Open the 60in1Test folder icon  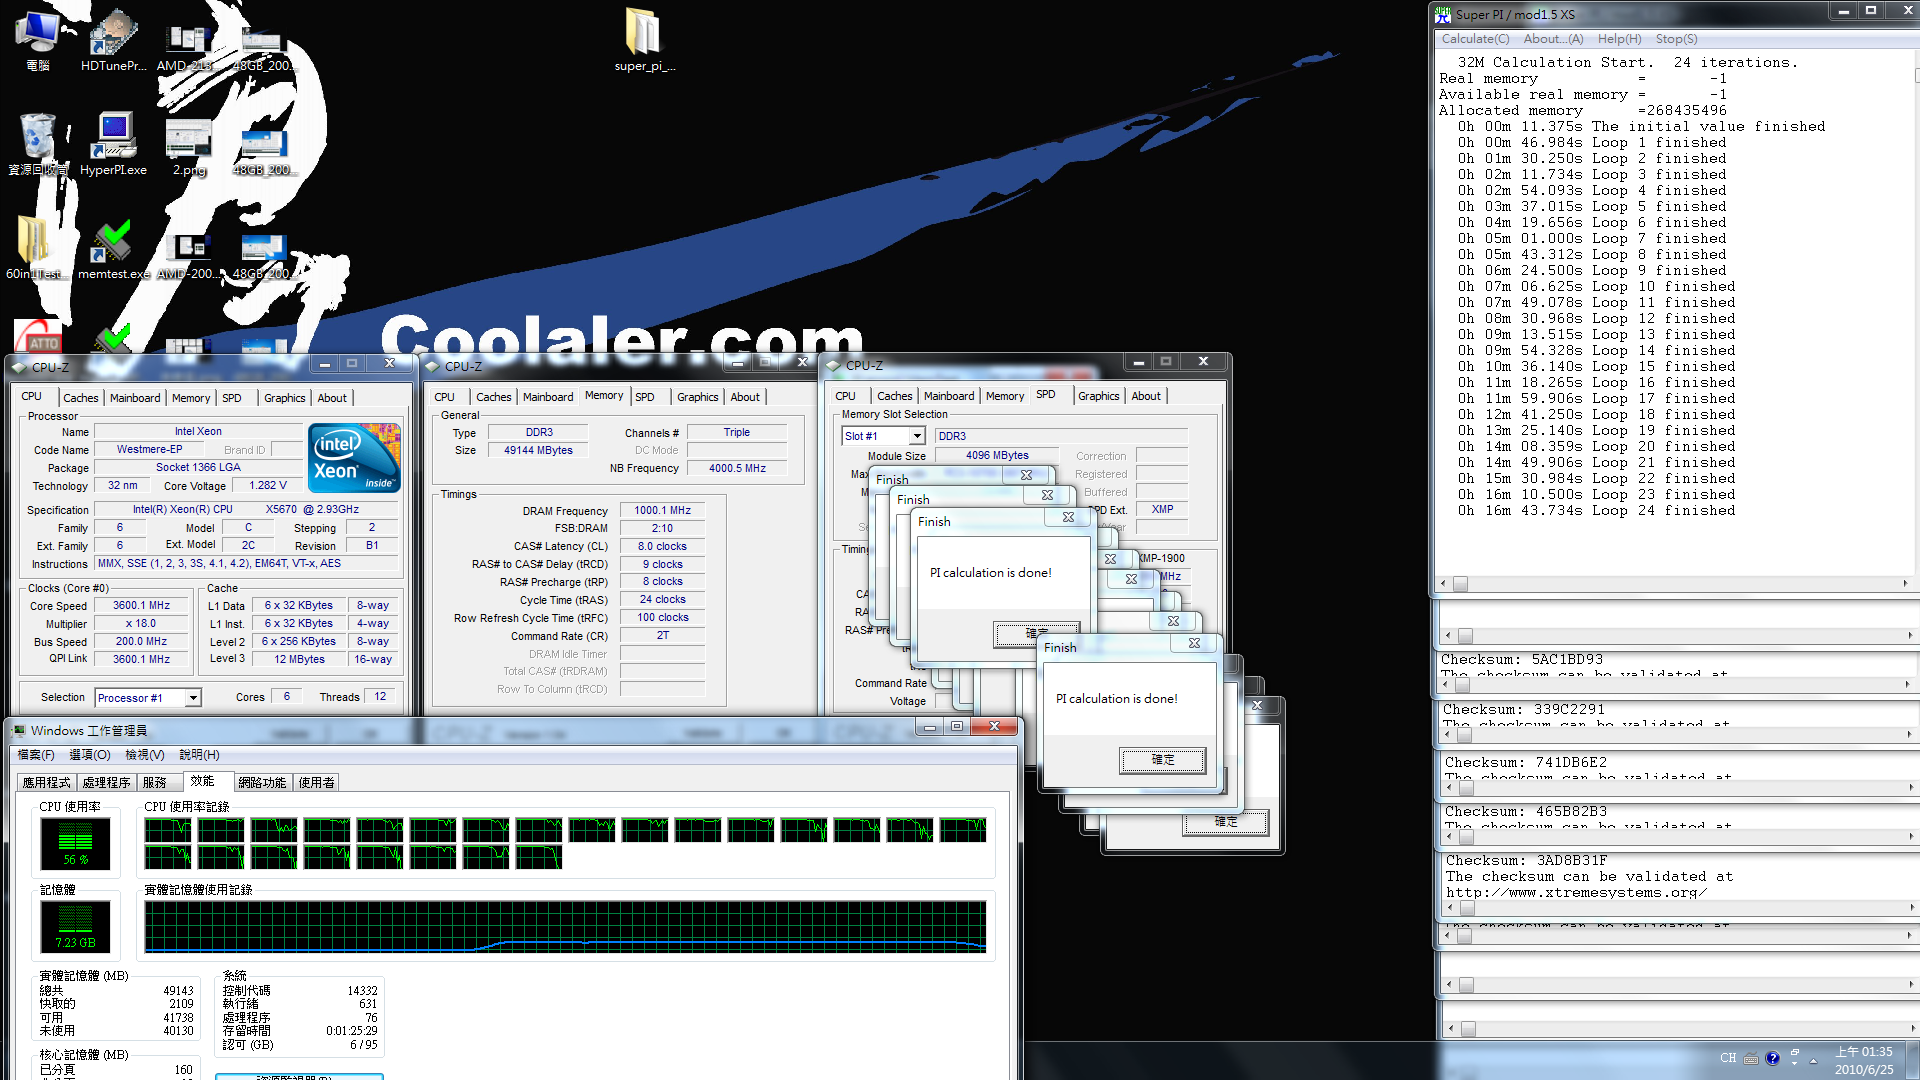tap(36, 248)
